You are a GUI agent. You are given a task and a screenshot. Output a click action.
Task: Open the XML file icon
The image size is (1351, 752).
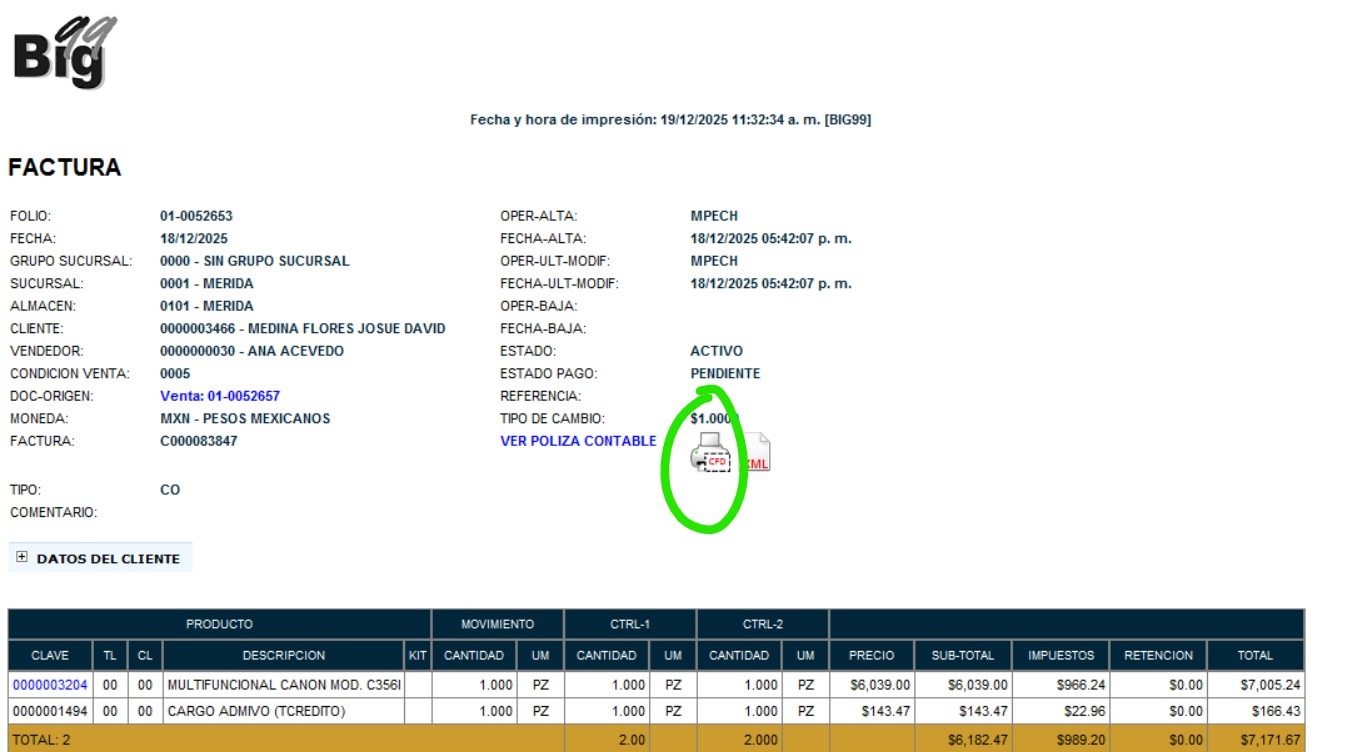tap(758, 455)
